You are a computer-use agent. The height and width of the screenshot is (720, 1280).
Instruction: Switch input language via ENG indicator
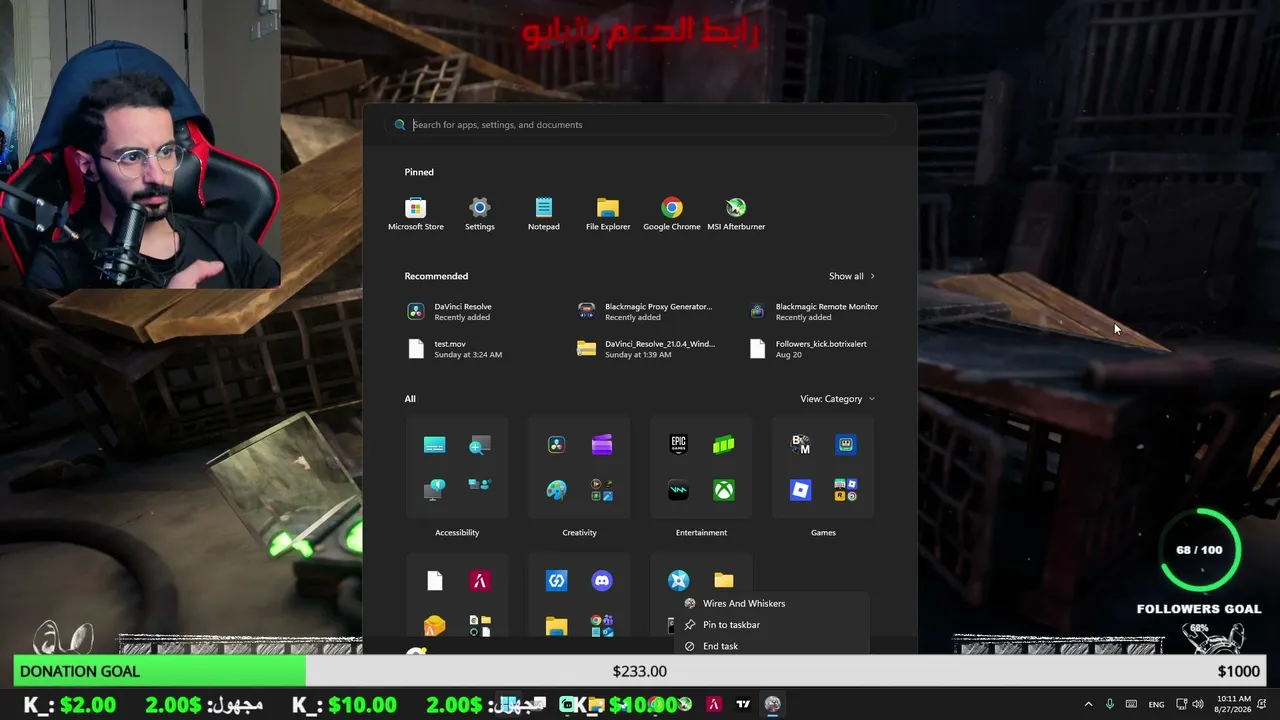click(1156, 705)
